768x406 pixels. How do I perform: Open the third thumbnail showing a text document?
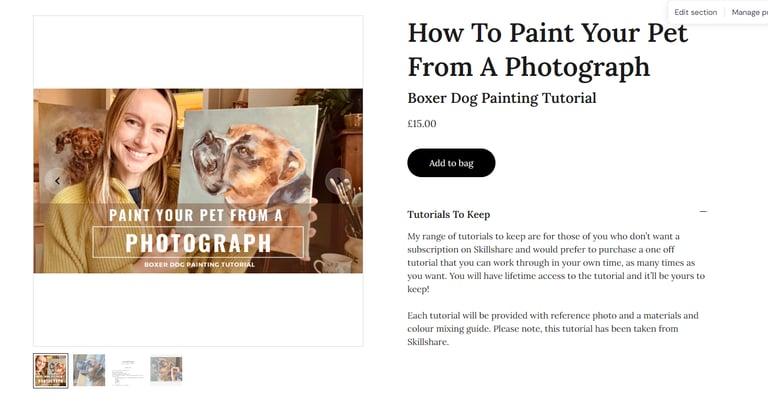click(127, 370)
